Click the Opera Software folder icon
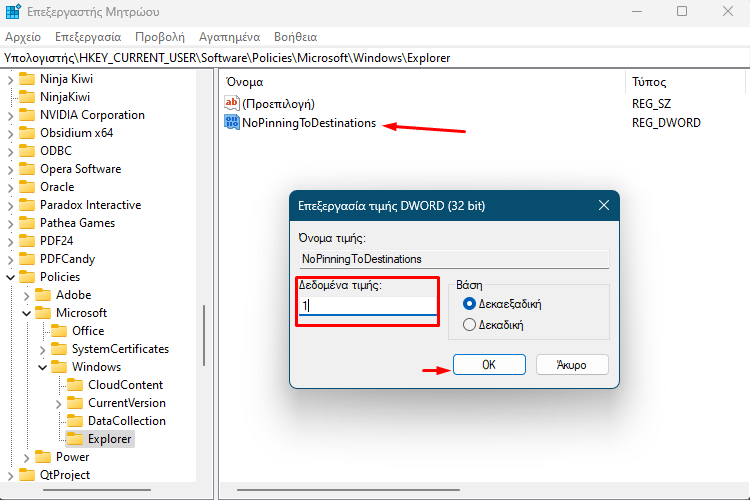The height and width of the screenshot is (500, 750). 27,169
